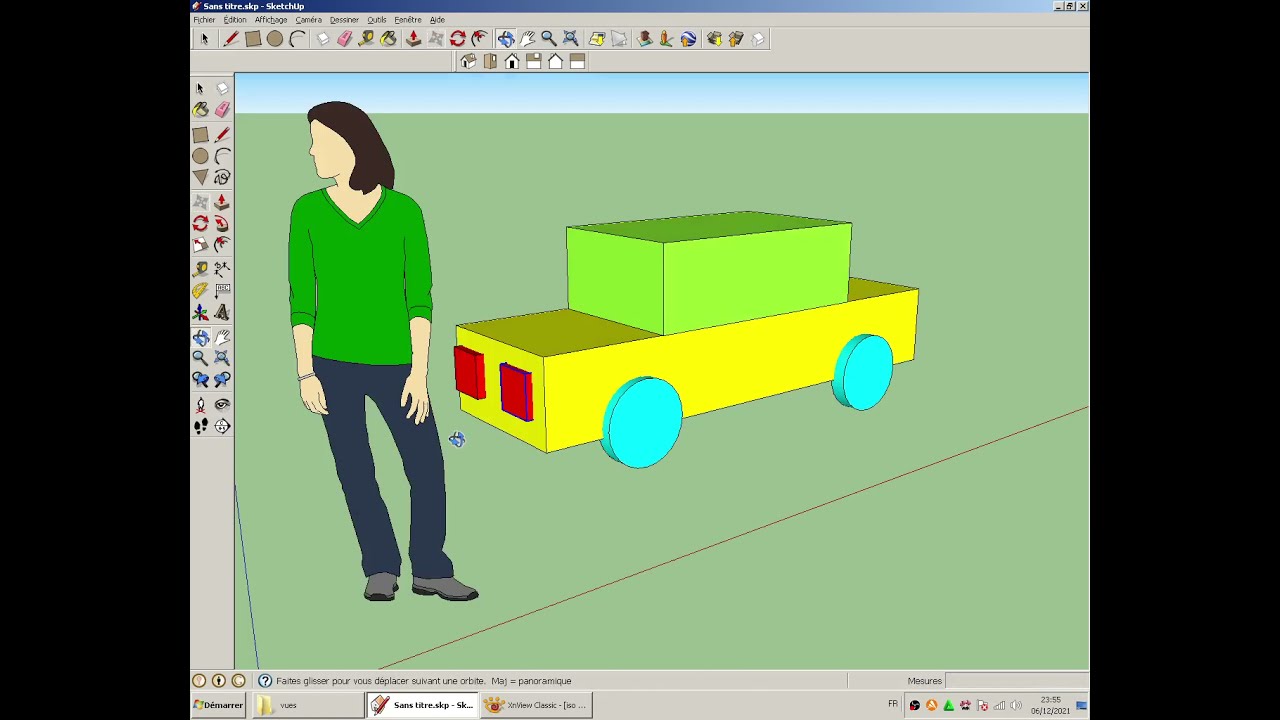Open the Fenêtre menu

[x=408, y=20]
